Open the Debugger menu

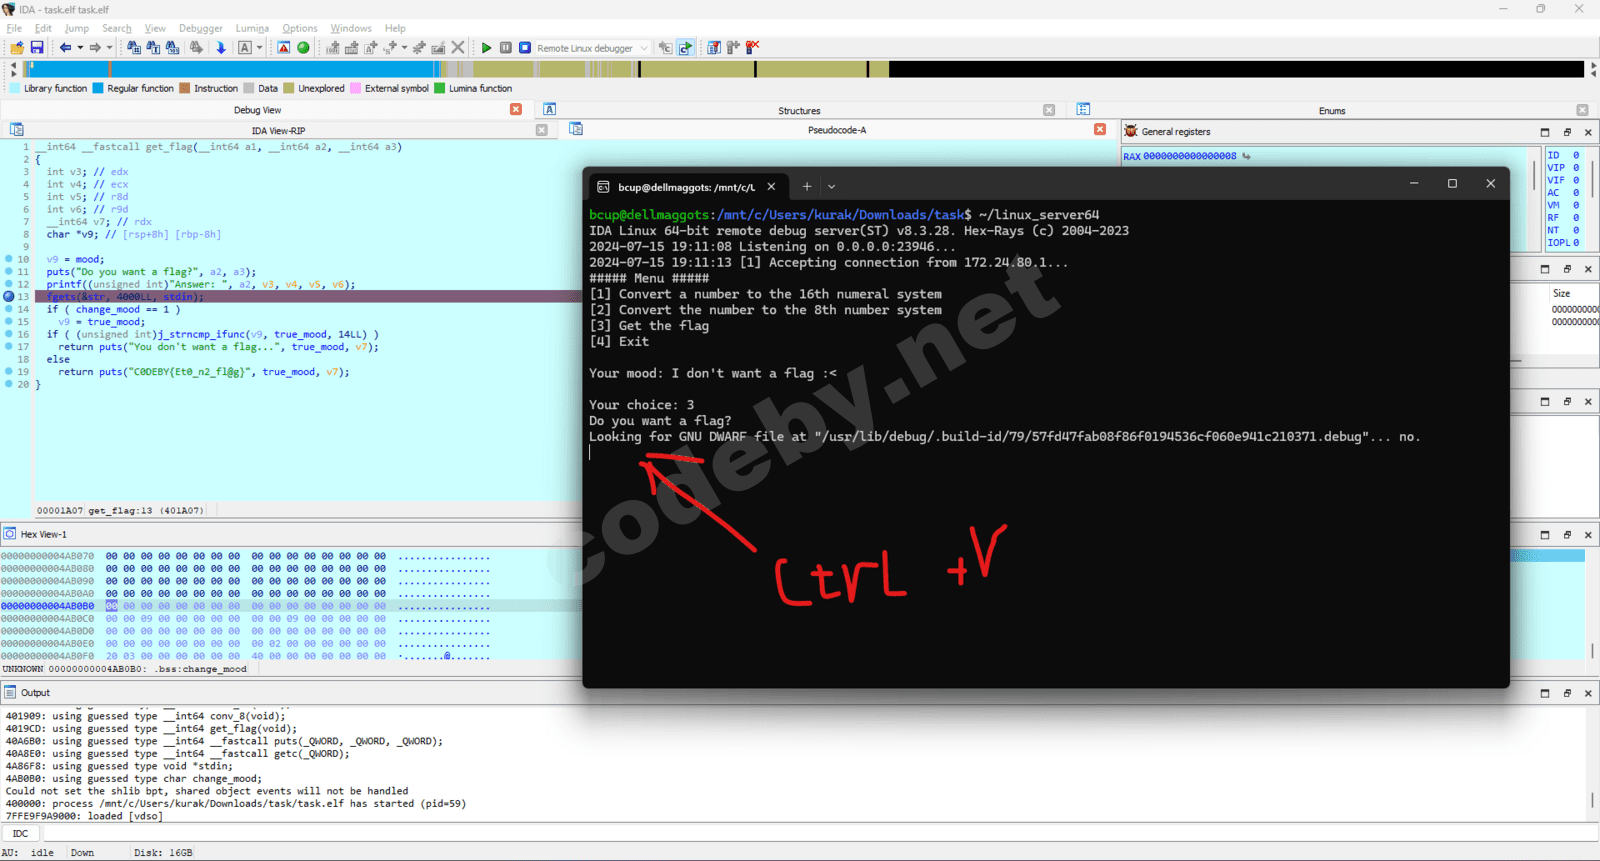point(201,28)
